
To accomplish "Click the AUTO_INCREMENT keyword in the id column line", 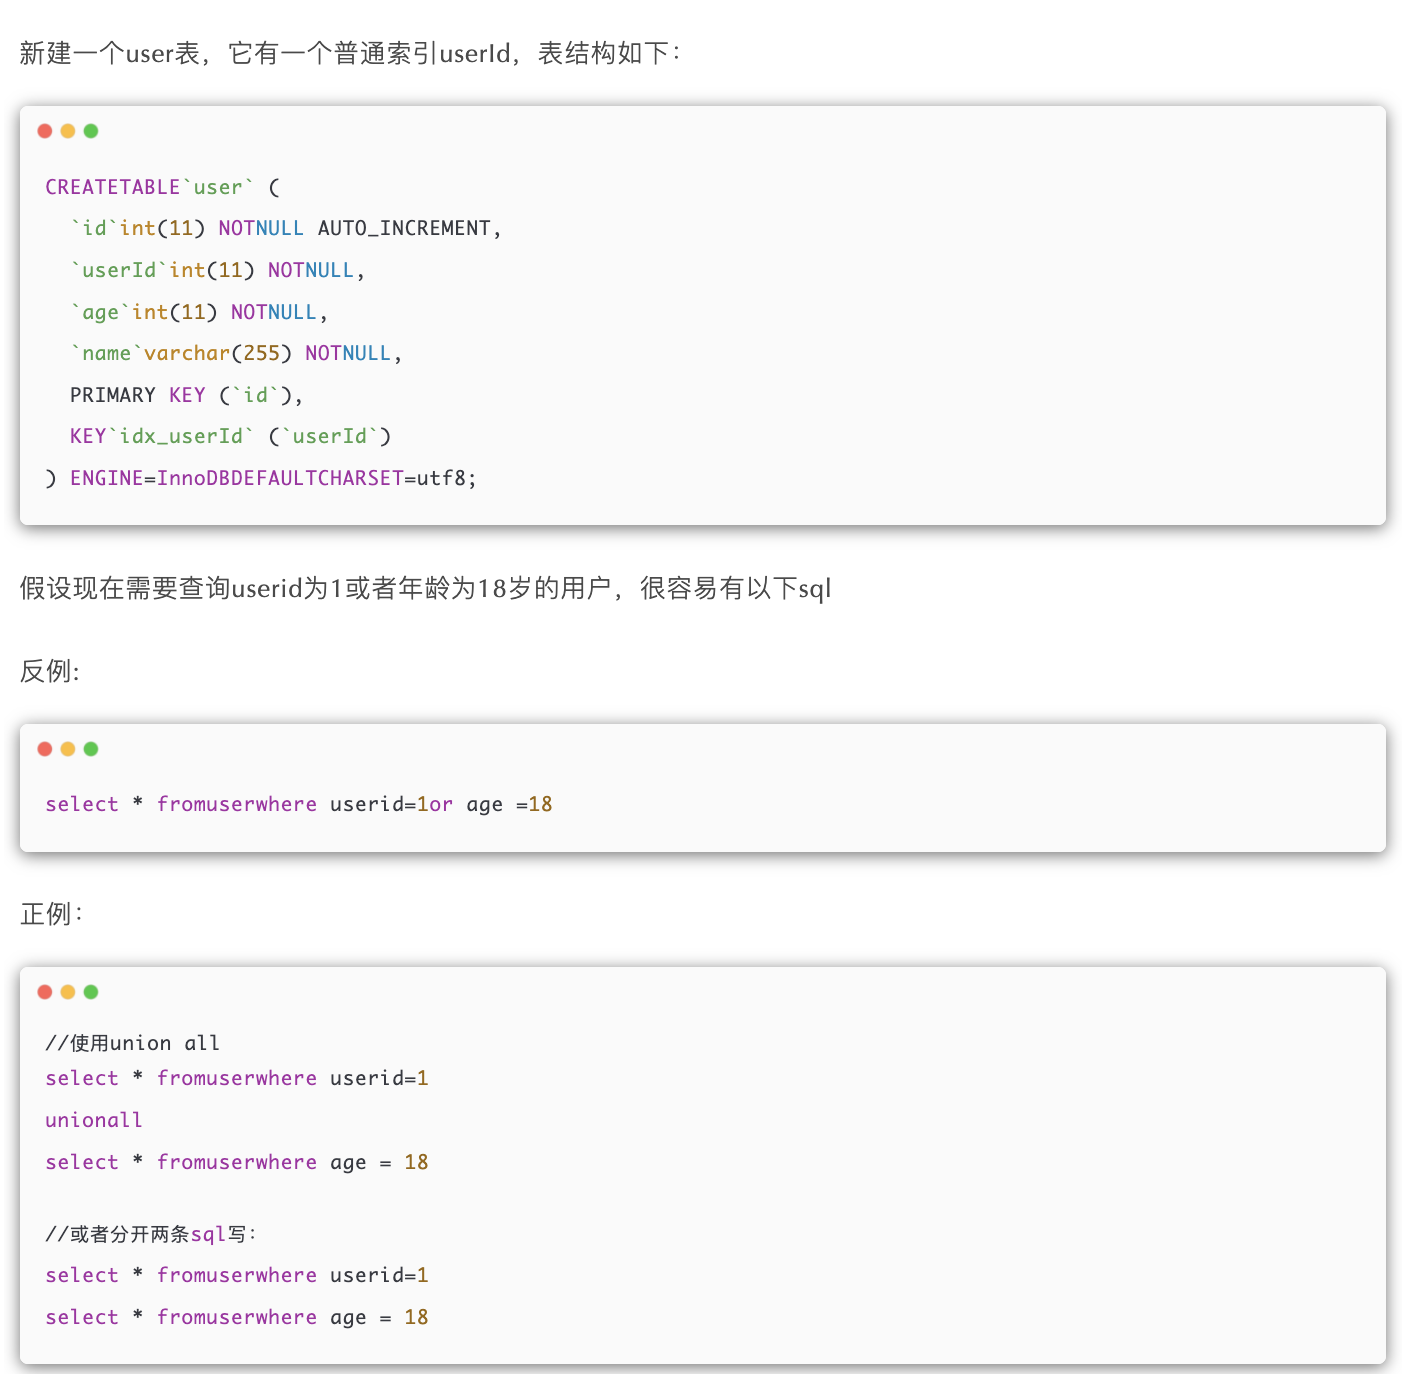I will pos(404,229).
